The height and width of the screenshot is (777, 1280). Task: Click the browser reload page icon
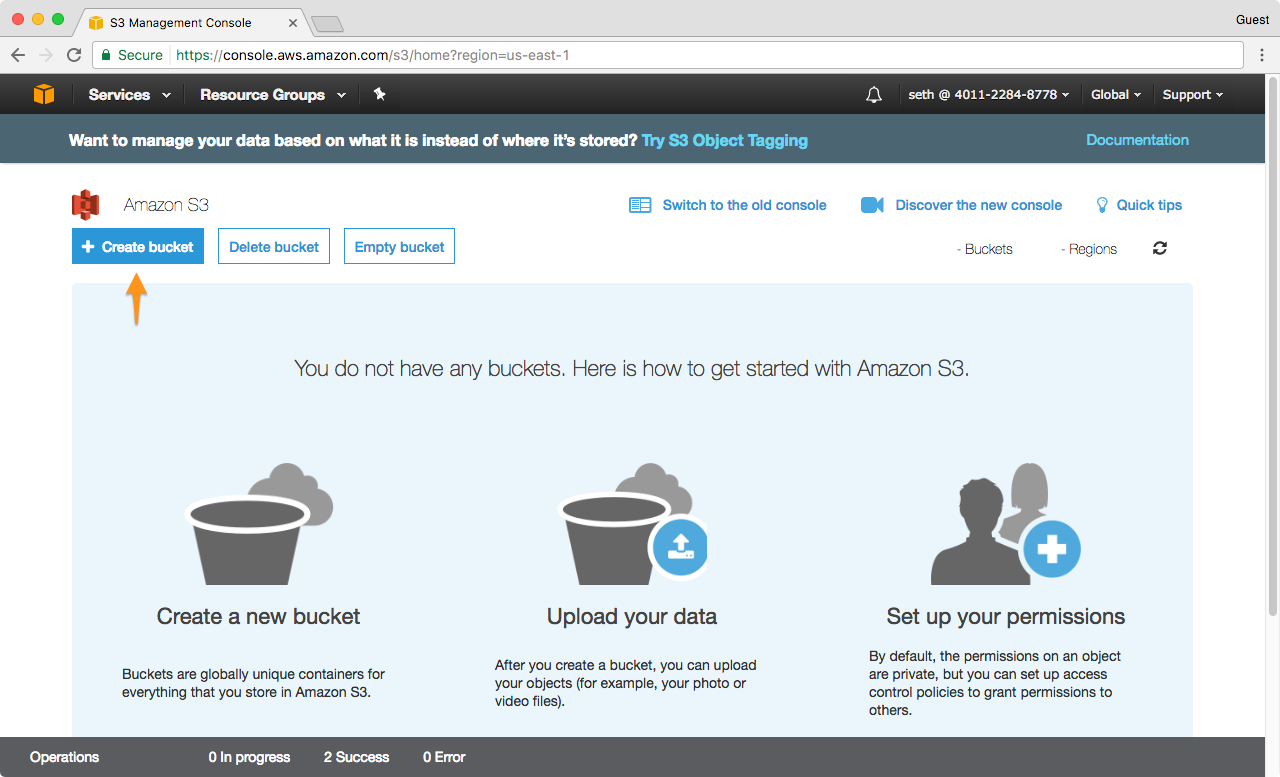pos(74,55)
